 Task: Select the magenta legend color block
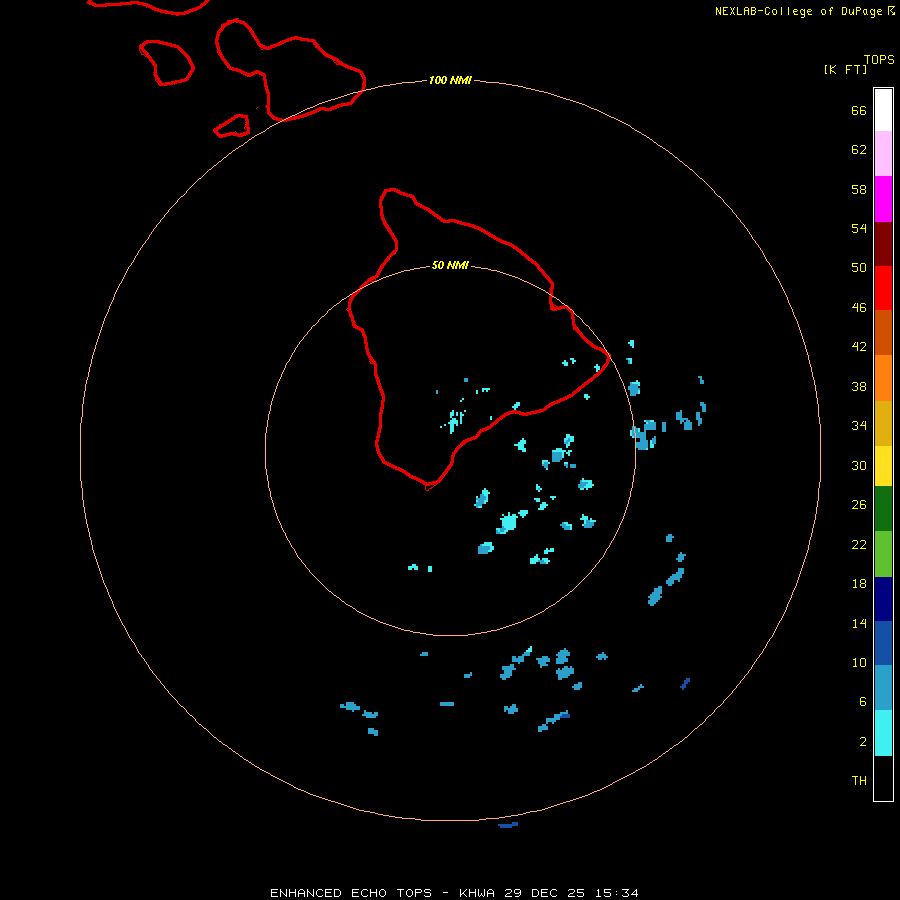pos(883,199)
